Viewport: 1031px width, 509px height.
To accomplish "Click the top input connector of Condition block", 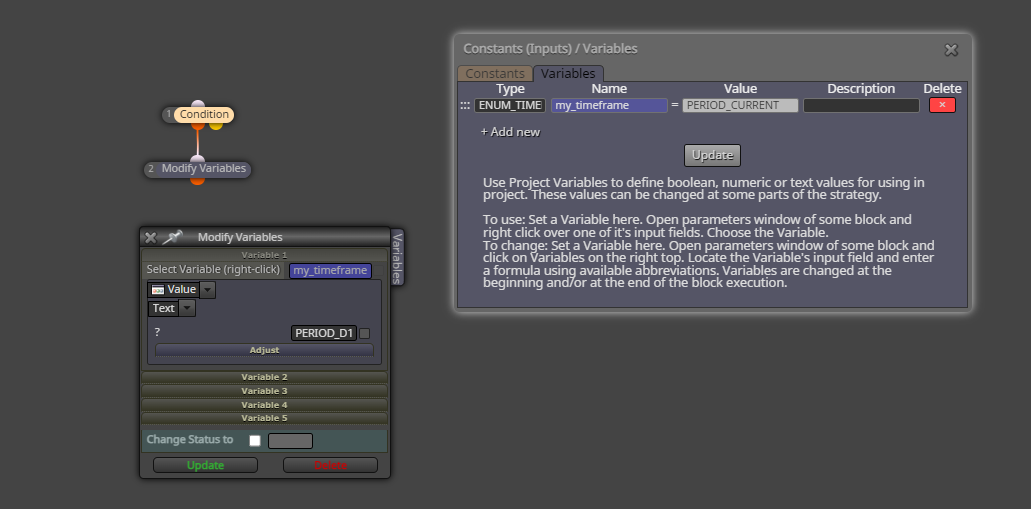I will 197,104.
